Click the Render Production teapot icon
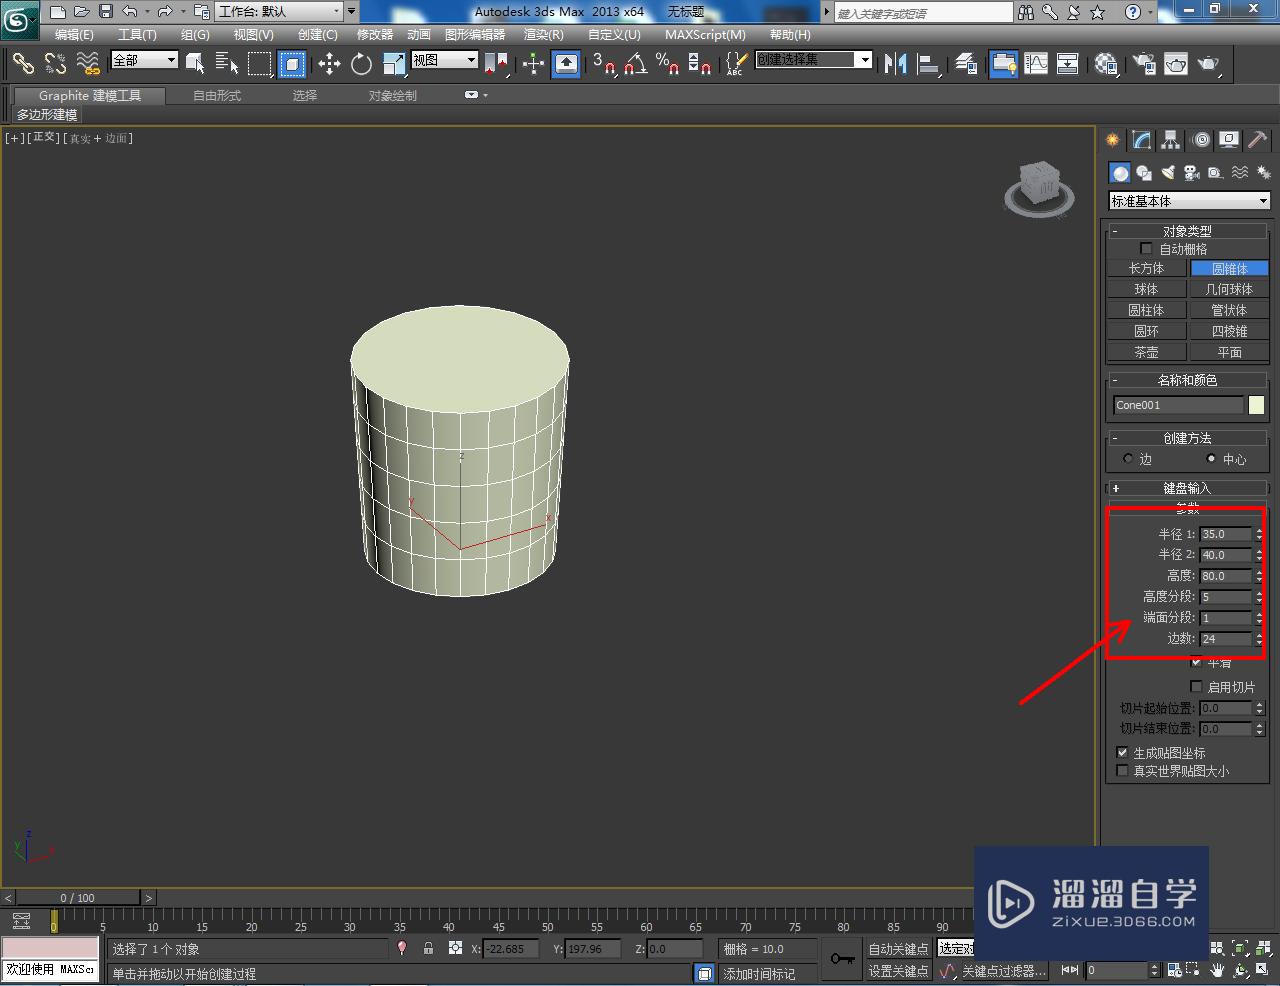Viewport: 1280px width, 986px height. [x=1209, y=64]
